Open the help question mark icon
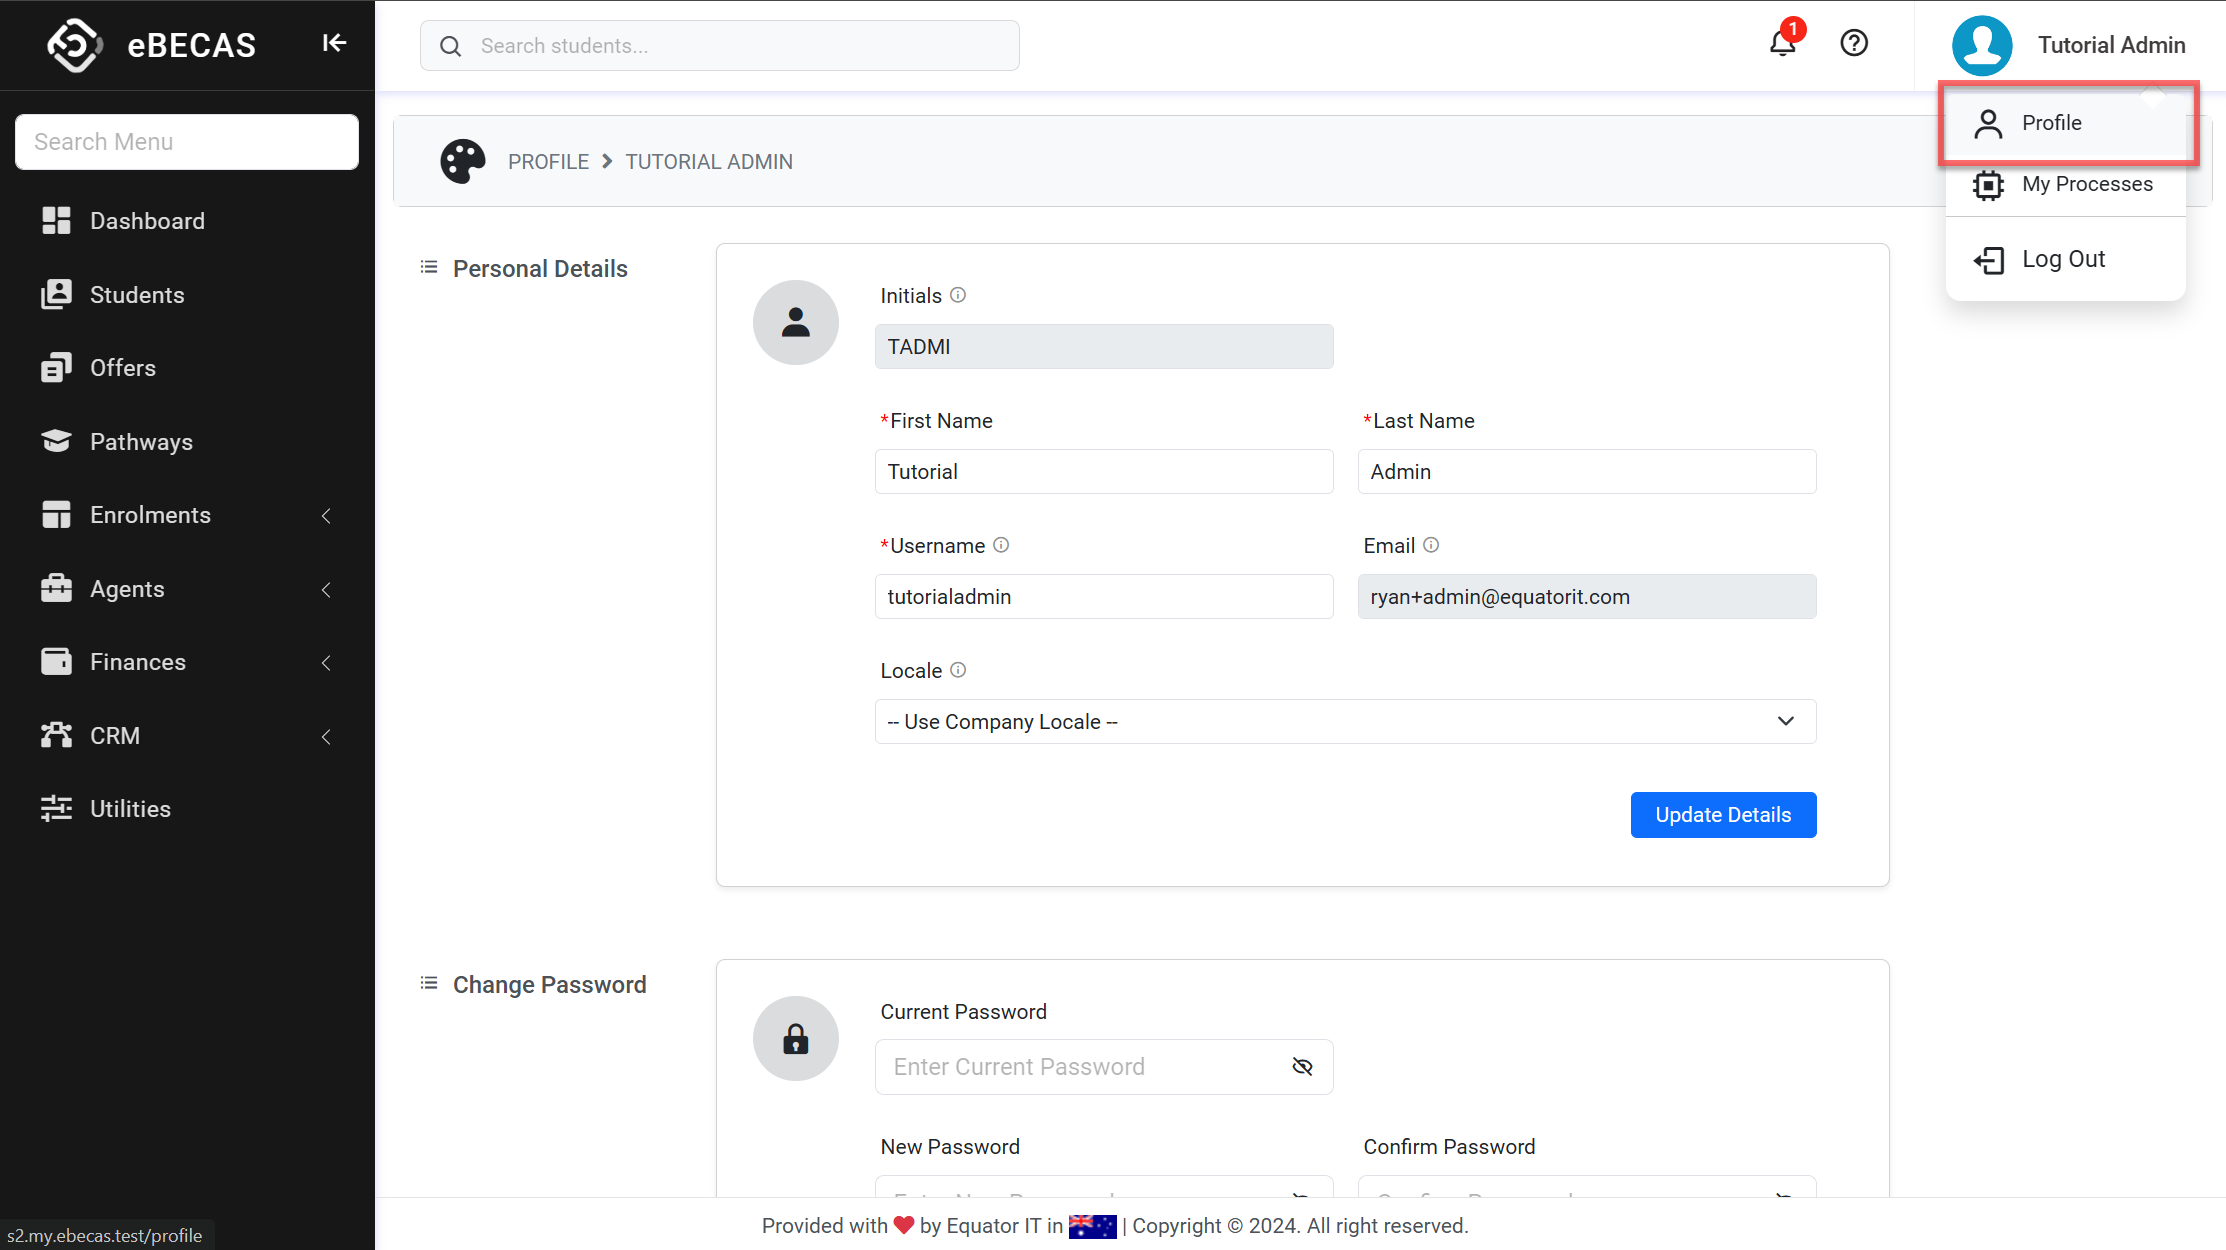 1854,43
